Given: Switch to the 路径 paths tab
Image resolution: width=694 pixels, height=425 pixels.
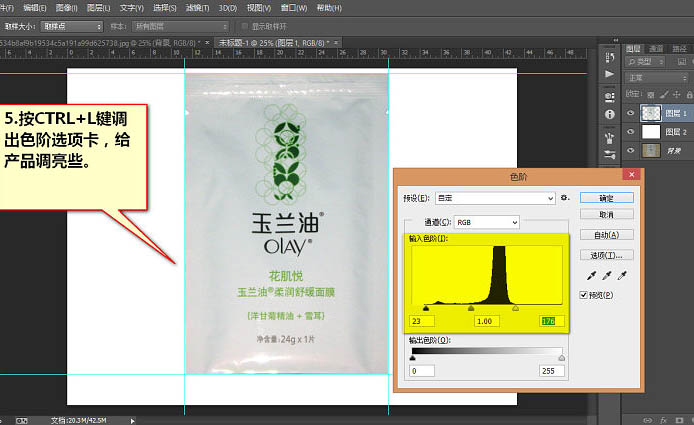Looking at the screenshot, I should (x=679, y=49).
